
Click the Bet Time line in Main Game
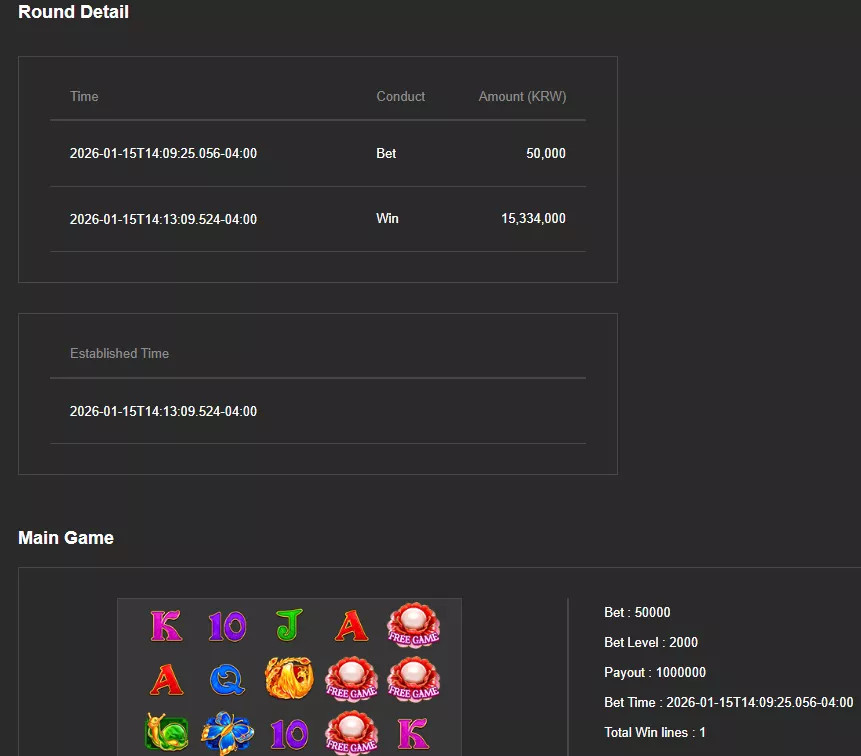[x=729, y=702]
